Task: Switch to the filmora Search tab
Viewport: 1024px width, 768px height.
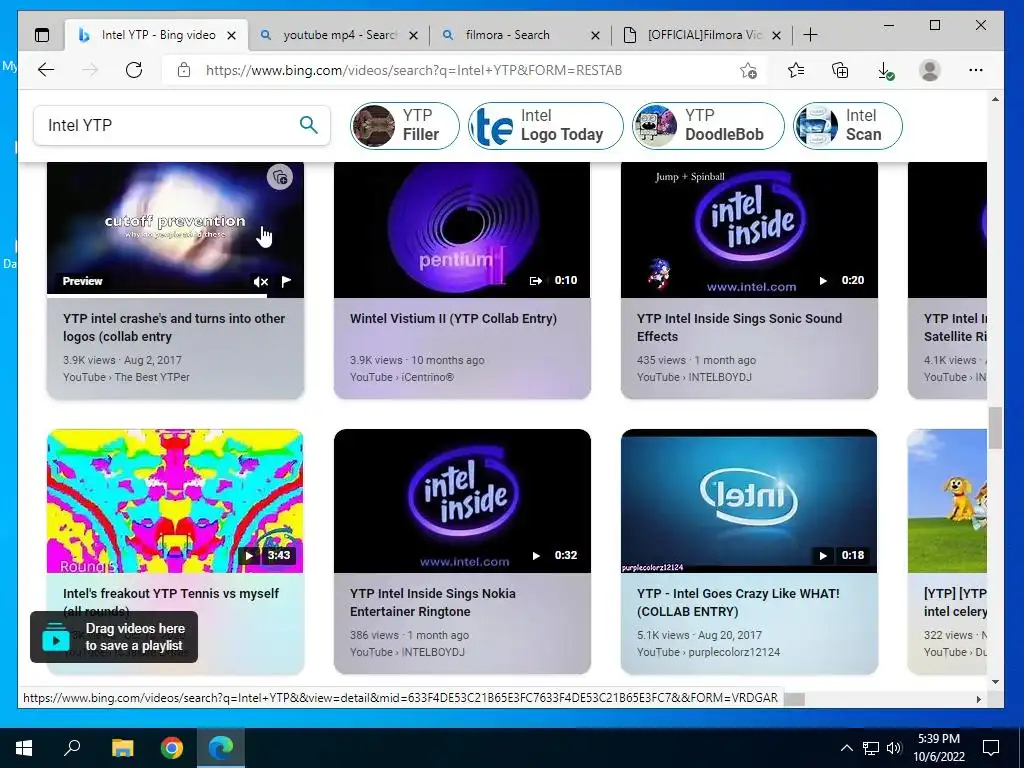Action: (520, 35)
